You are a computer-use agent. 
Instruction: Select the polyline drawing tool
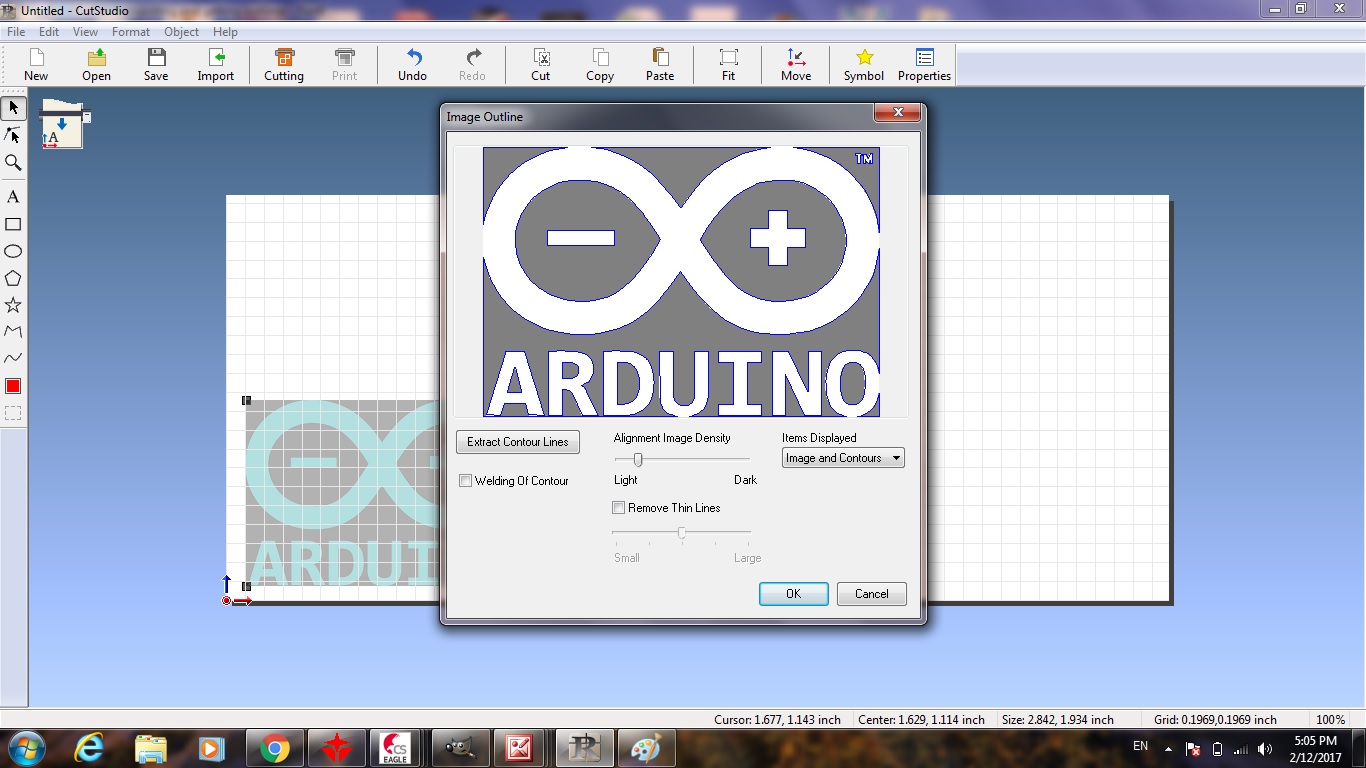tap(13, 331)
